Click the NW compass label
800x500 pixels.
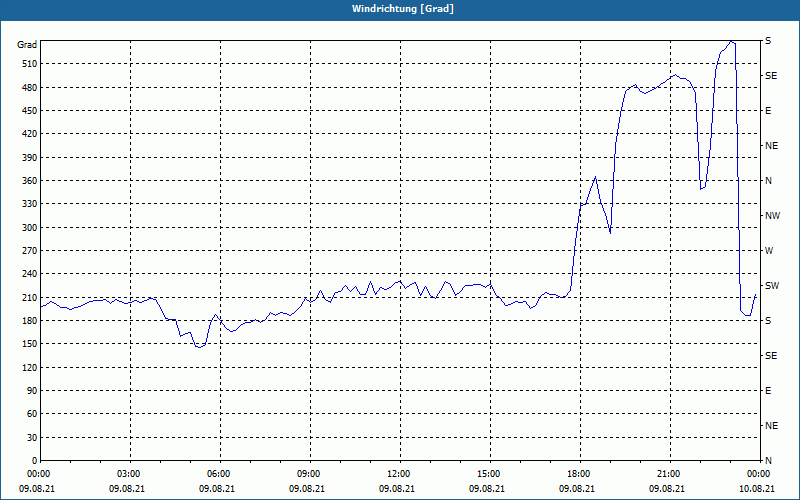tap(772, 216)
